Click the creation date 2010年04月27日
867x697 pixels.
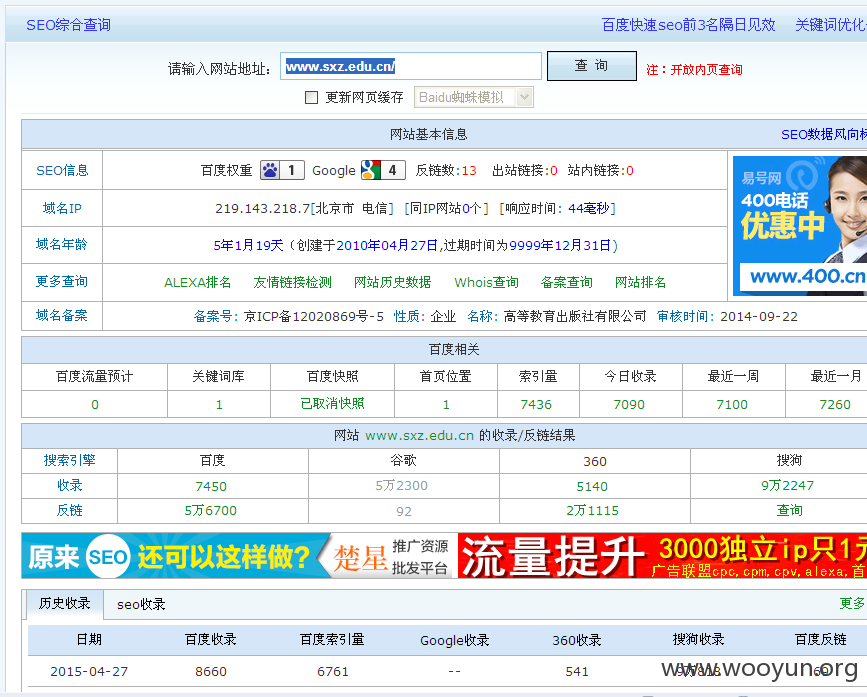[387, 245]
